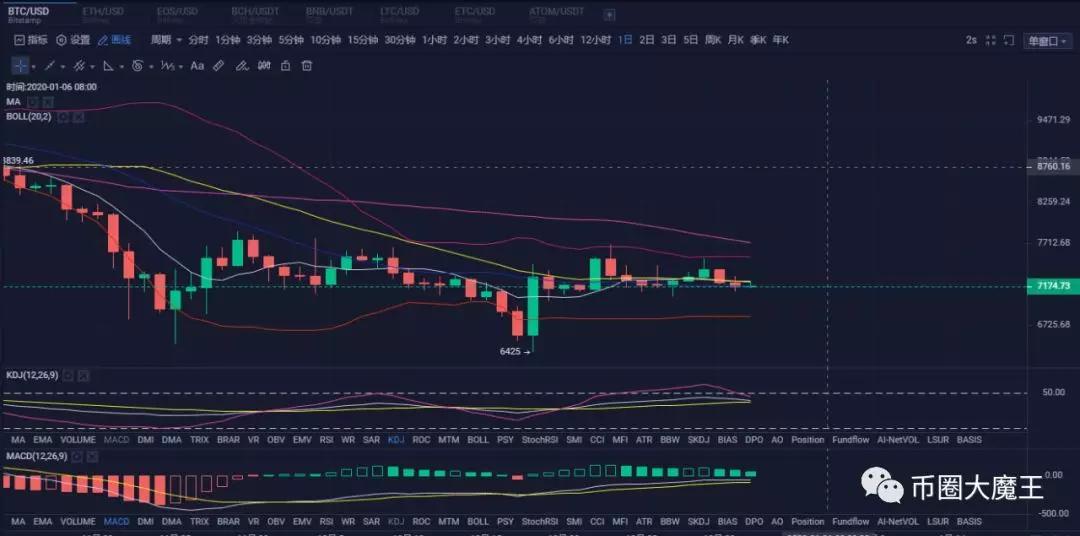This screenshot has width=1080, height=536.
Task: Click the lock drawings icon
Action: (x=285, y=66)
